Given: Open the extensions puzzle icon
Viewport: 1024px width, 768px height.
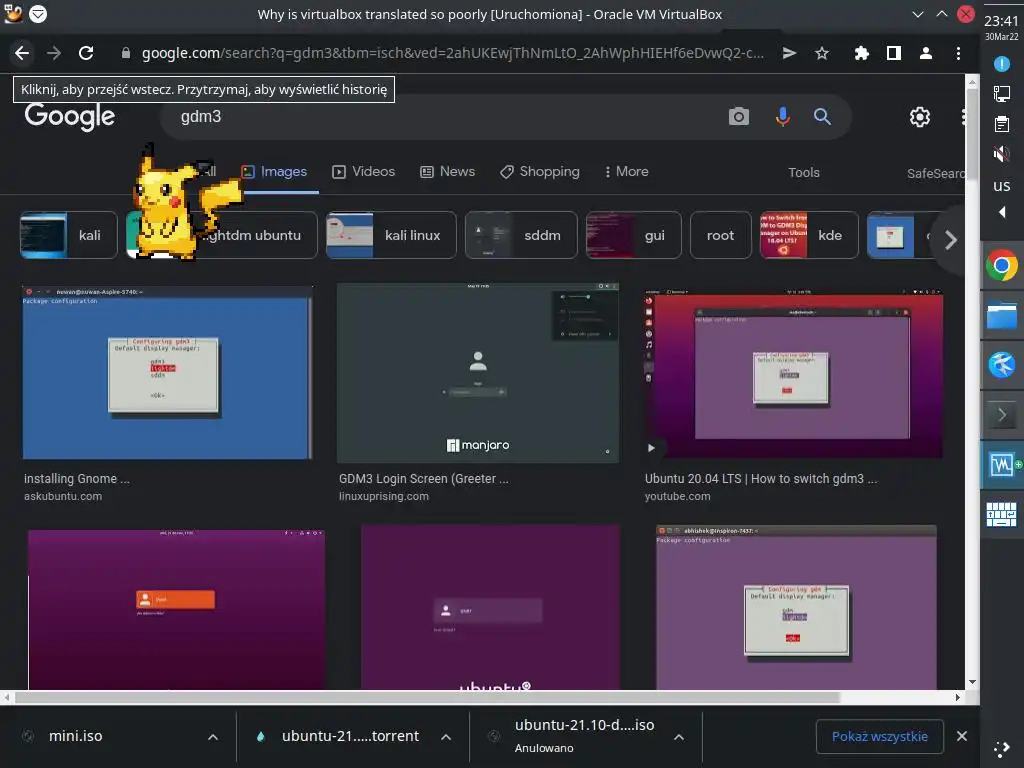Looking at the screenshot, I should (861, 53).
